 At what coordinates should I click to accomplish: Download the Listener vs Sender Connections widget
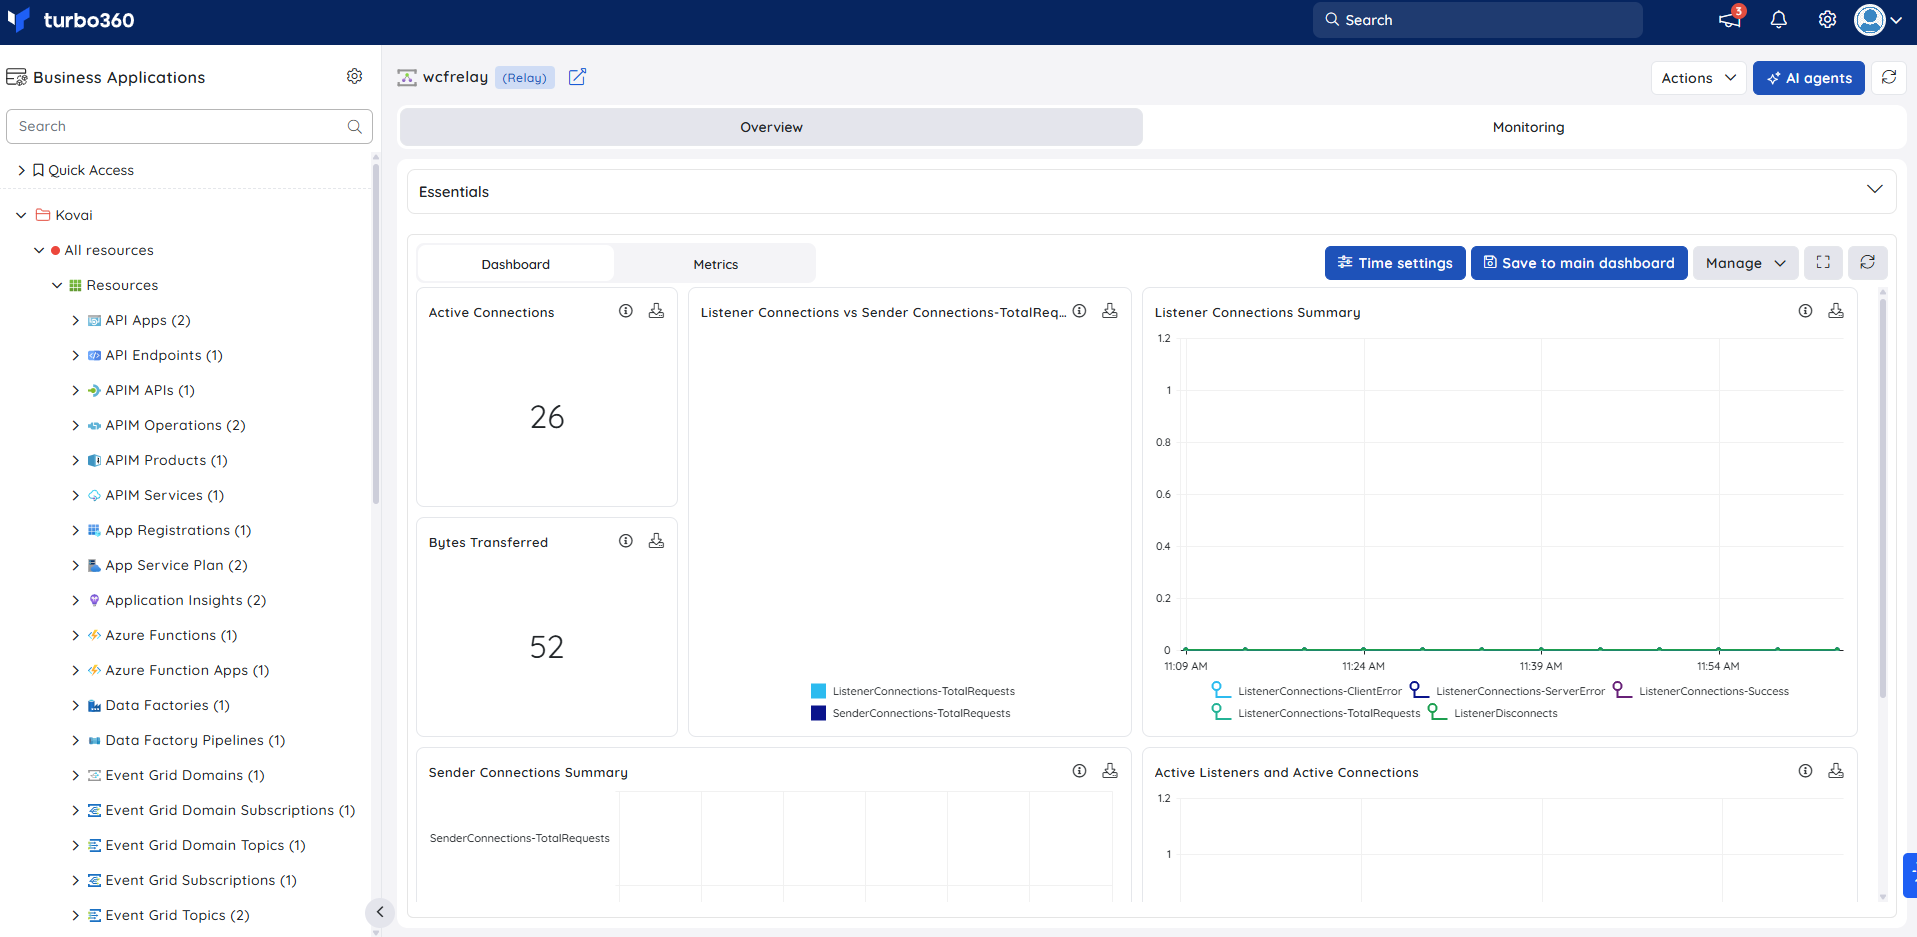click(x=1110, y=312)
